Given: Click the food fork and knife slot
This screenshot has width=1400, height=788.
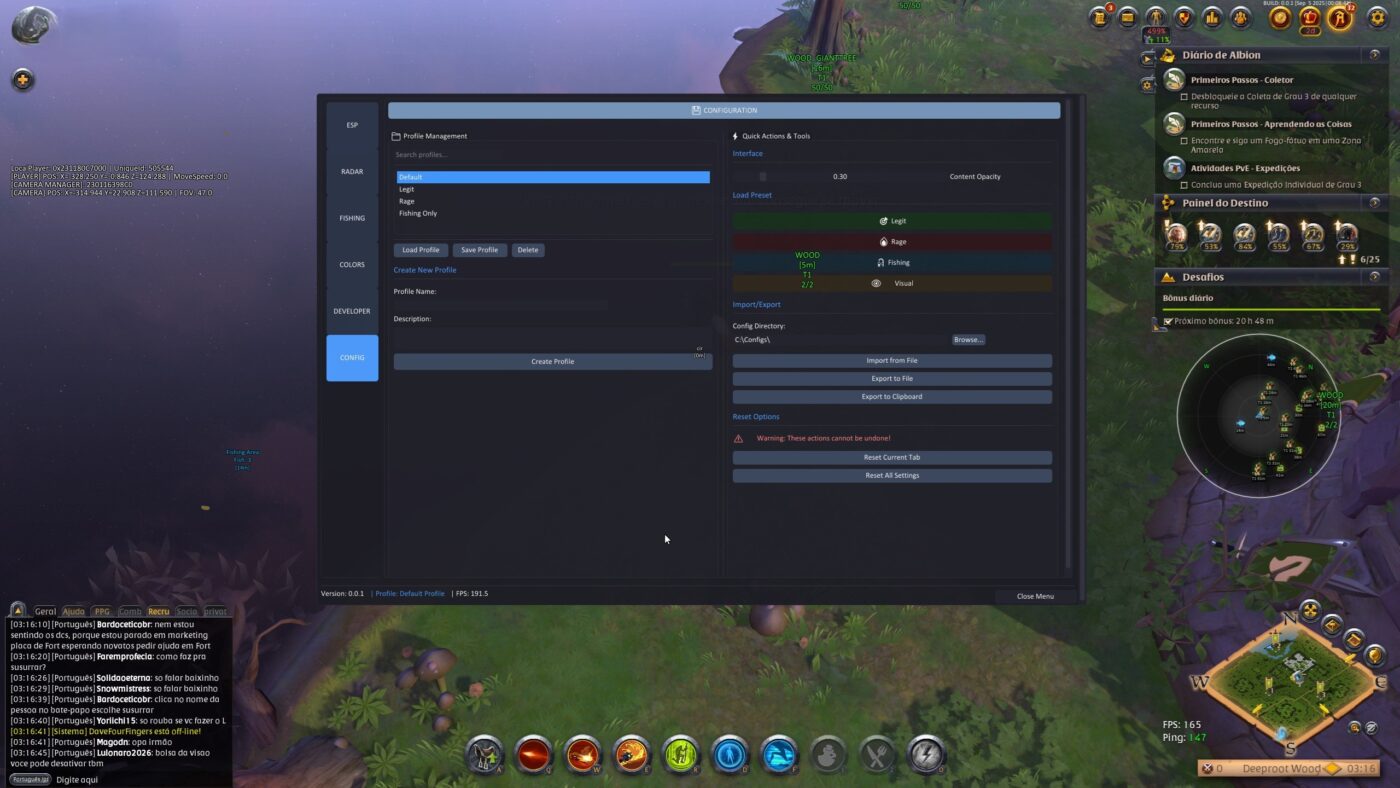Looking at the screenshot, I should click(x=877, y=755).
